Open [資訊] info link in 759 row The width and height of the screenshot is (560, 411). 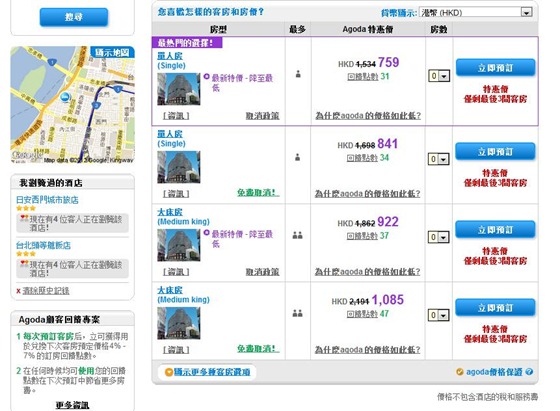click(176, 116)
